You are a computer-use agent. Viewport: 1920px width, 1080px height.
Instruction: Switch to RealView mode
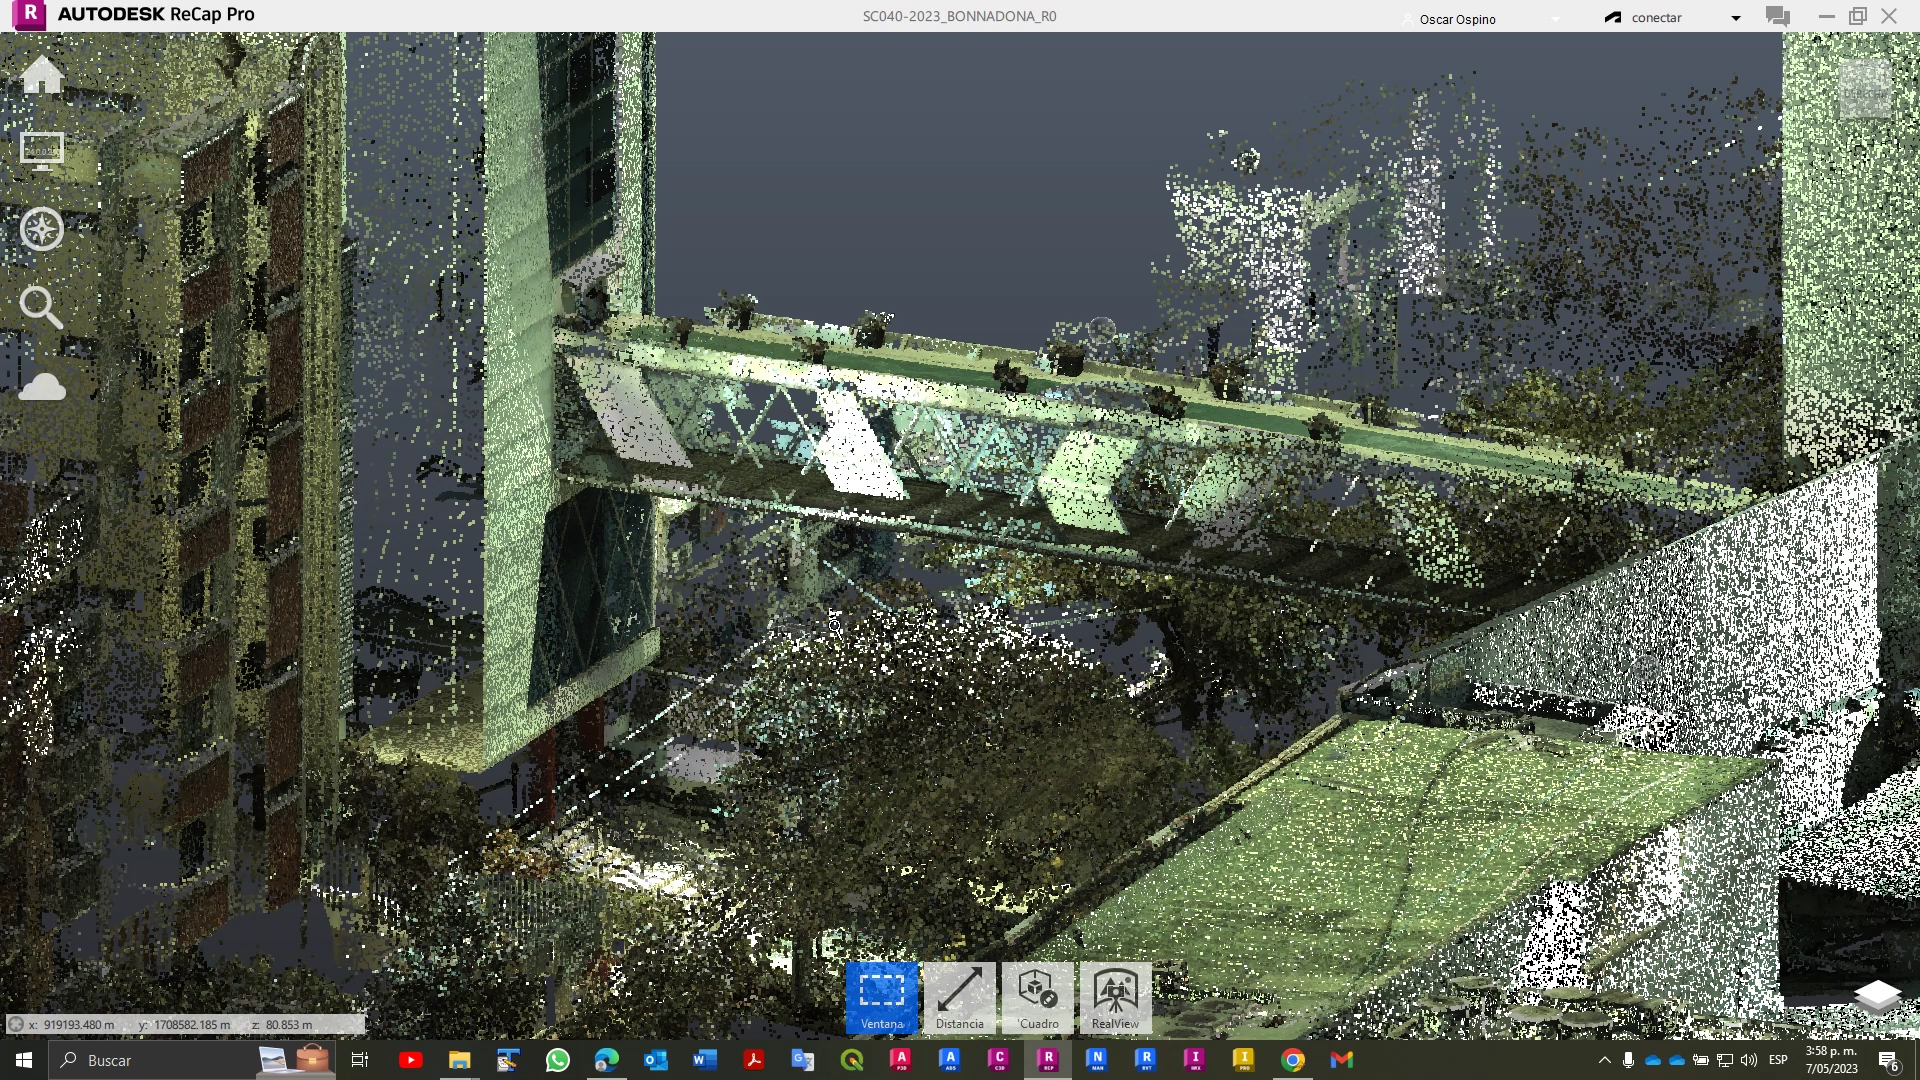click(1116, 997)
